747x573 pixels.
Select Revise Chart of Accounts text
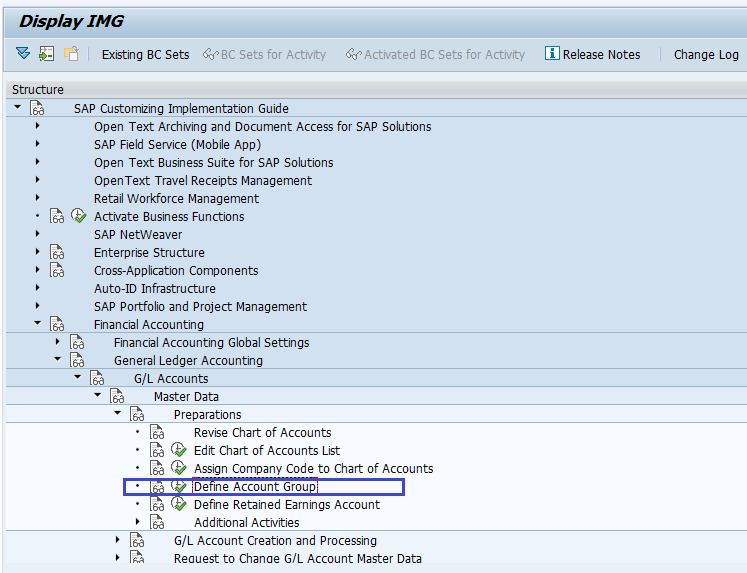tap(262, 432)
